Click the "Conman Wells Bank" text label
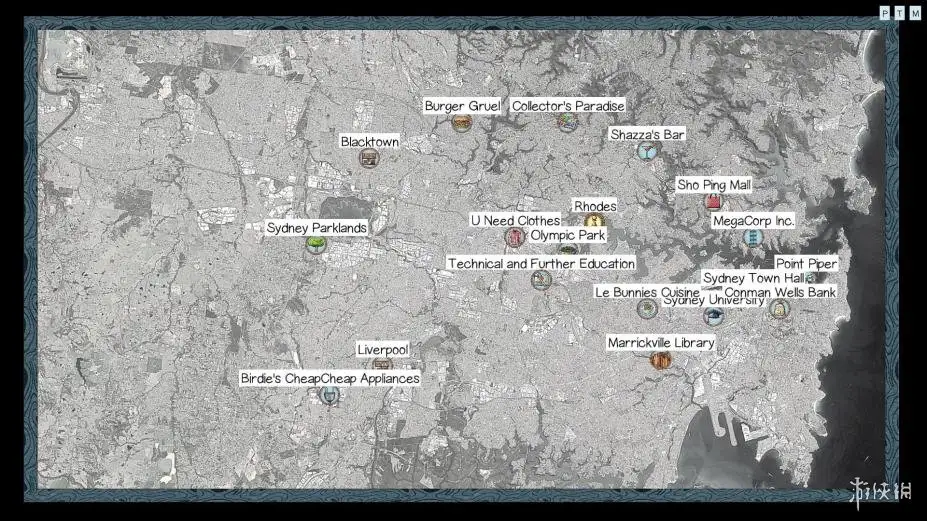This screenshot has width=927, height=521. tap(780, 292)
